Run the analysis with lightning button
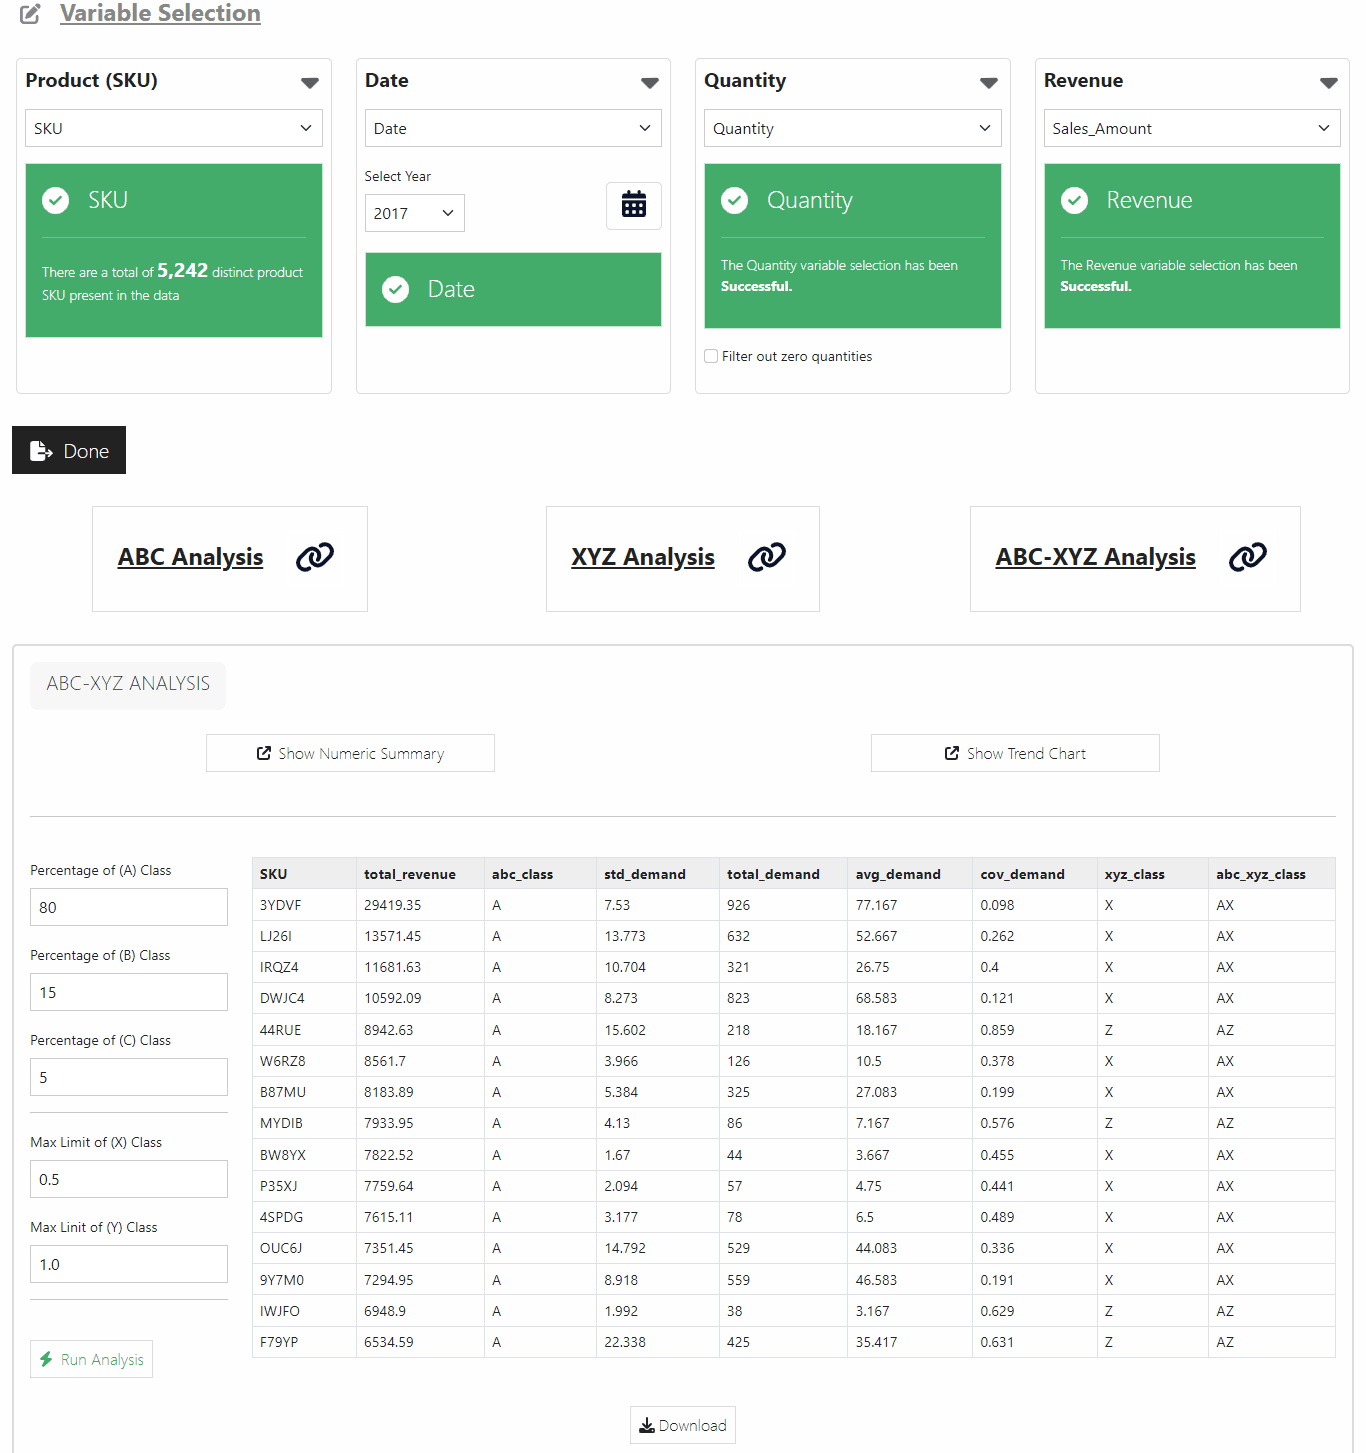 [91, 1359]
